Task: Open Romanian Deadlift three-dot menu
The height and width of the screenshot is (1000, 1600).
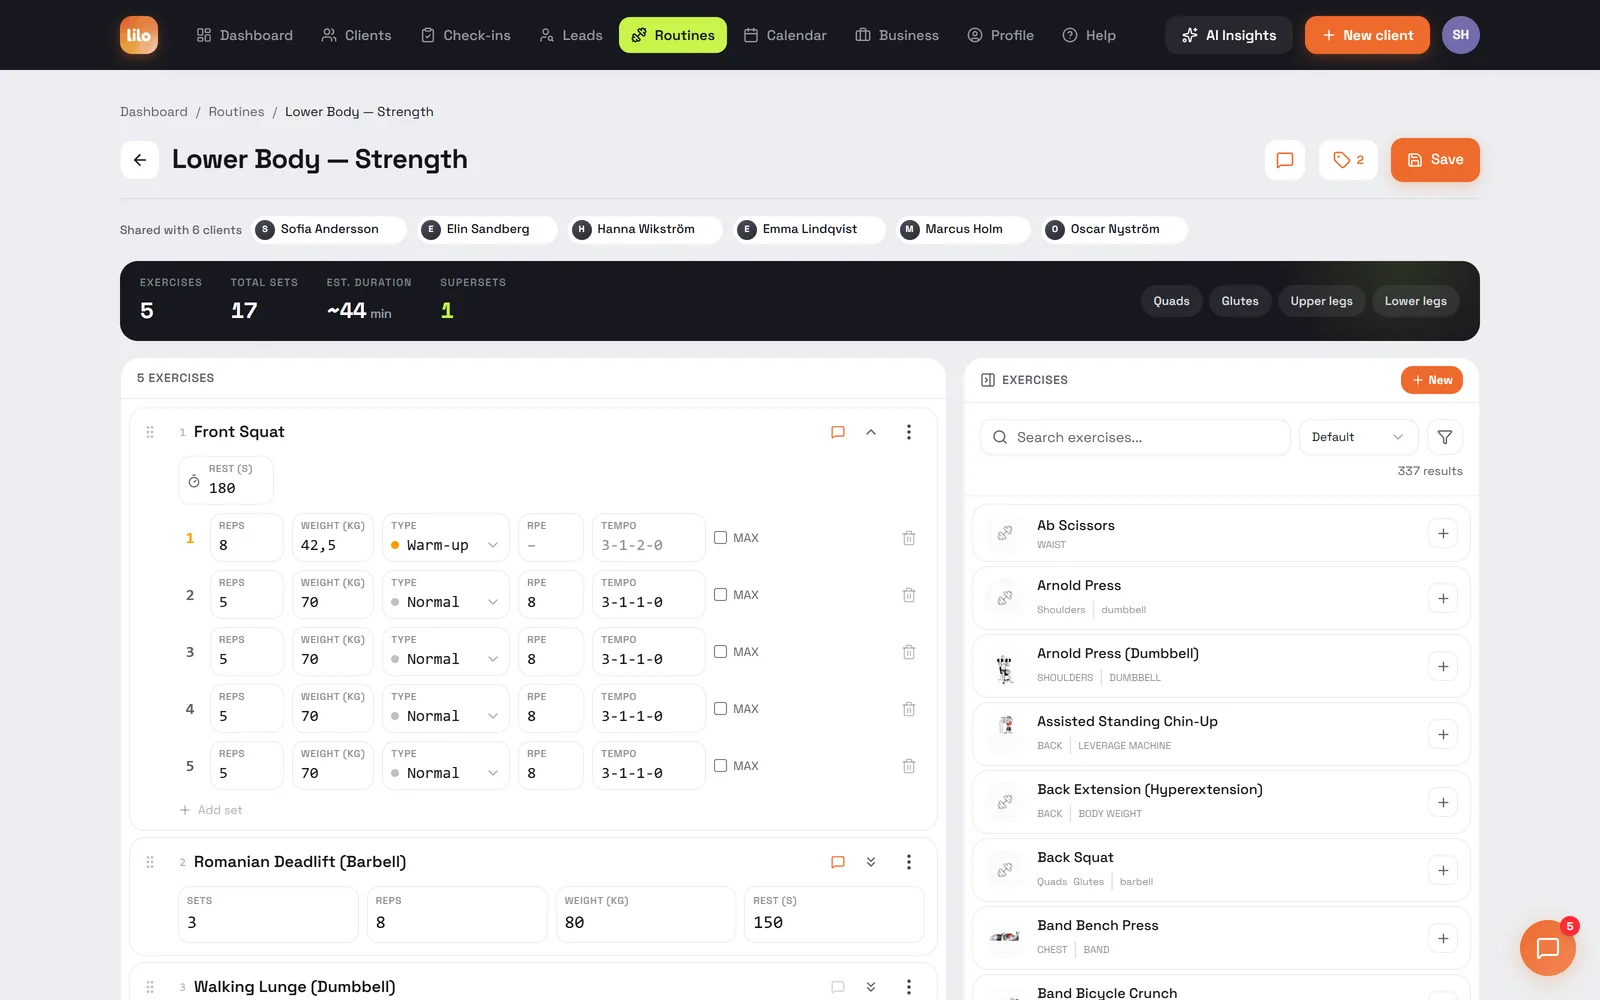Action: tap(908, 862)
